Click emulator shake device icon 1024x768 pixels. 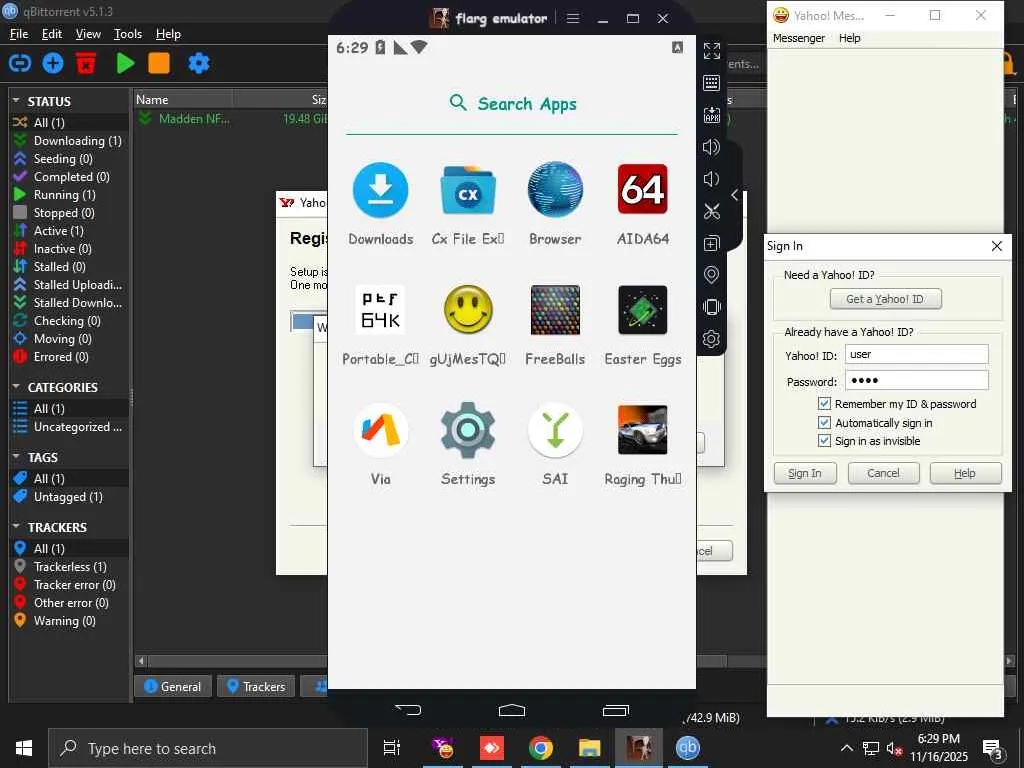click(x=712, y=307)
